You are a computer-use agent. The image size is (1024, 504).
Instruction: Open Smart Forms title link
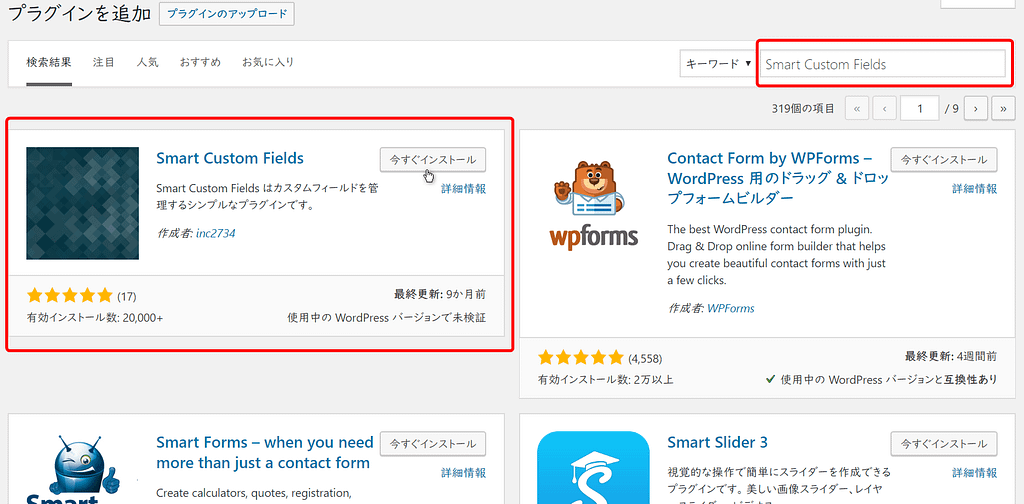265,452
